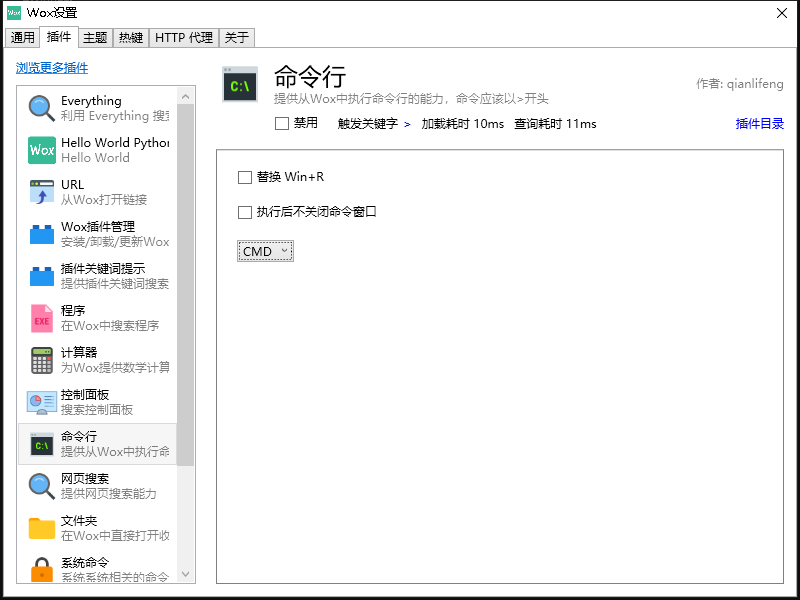Check 执行后不关闭命令窗口 option

click(245, 212)
